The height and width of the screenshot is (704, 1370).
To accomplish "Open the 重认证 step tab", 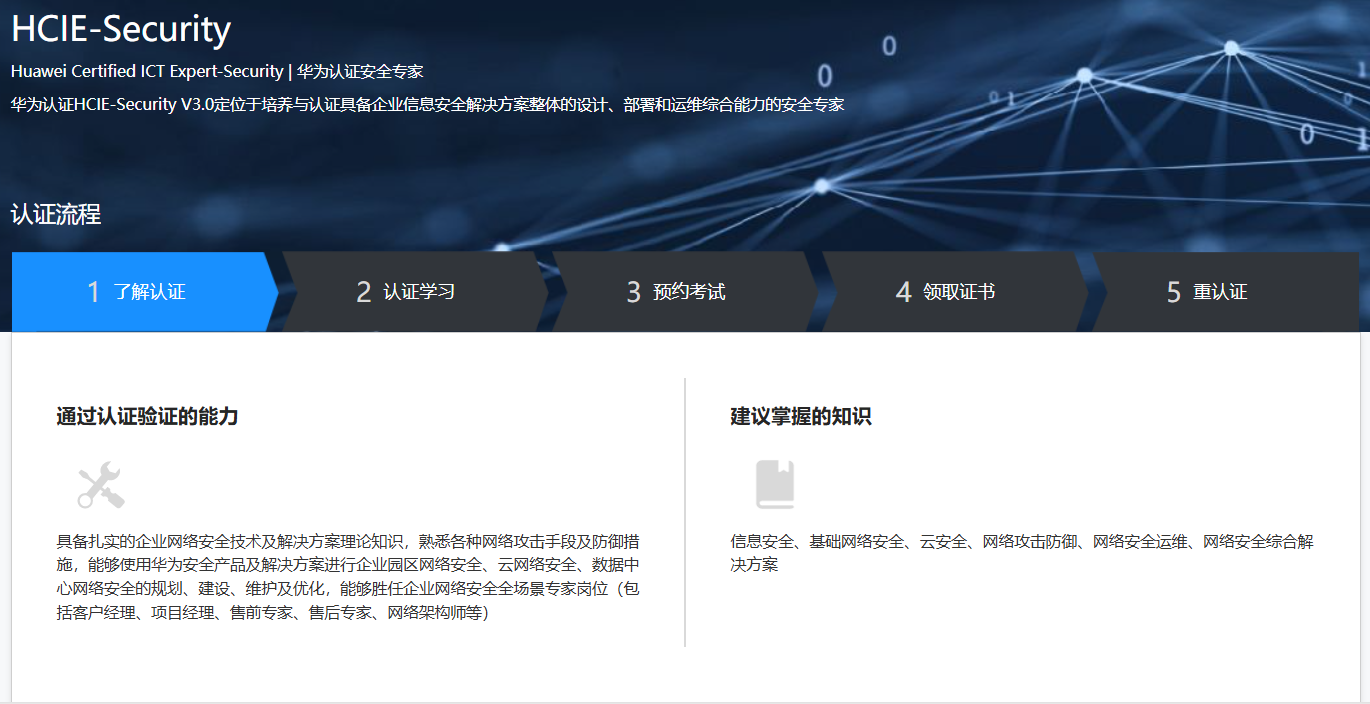I will pyautogui.click(x=1226, y=292).
